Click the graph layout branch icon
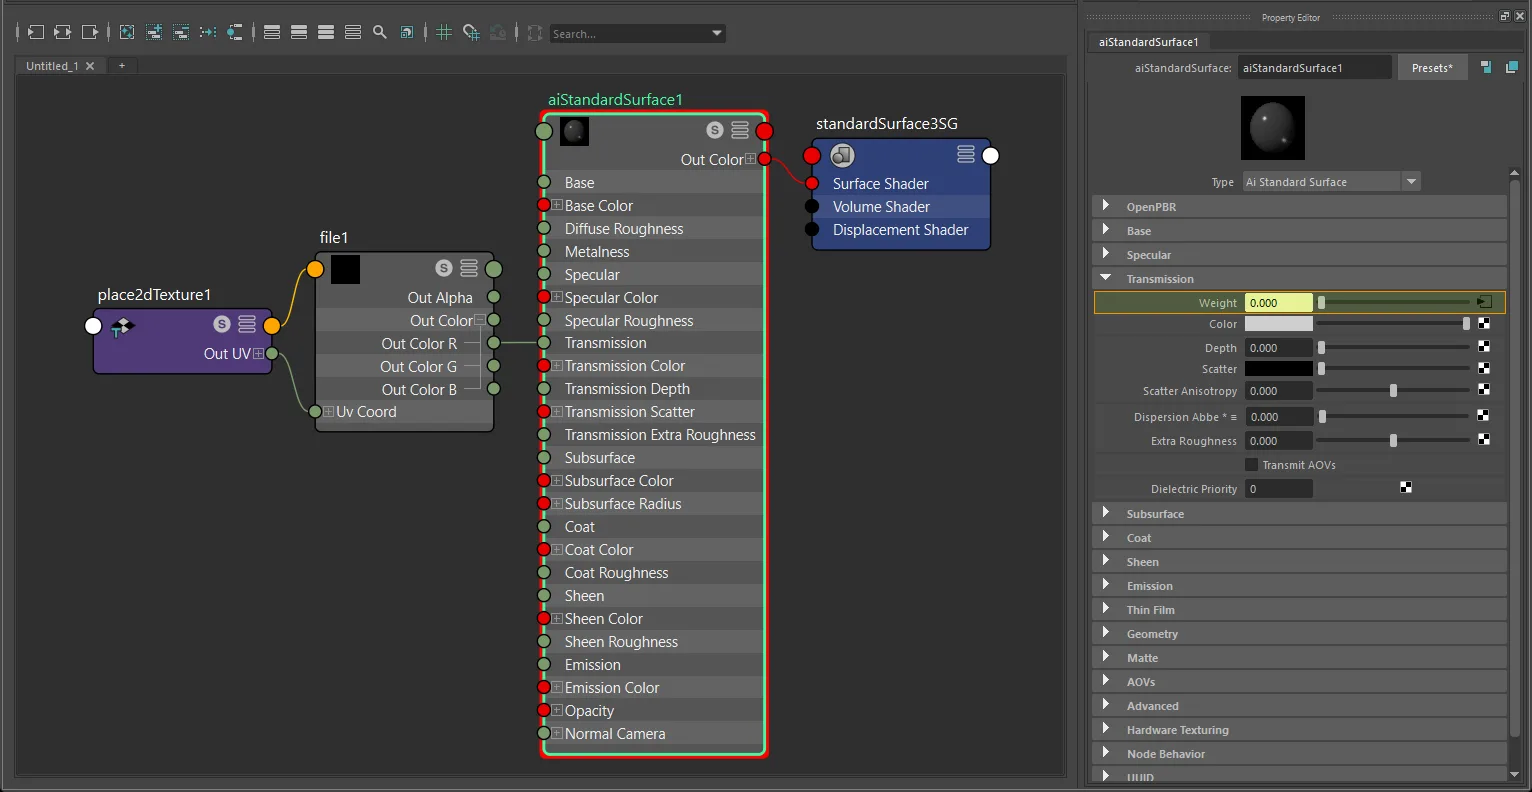 click(235, 32)
